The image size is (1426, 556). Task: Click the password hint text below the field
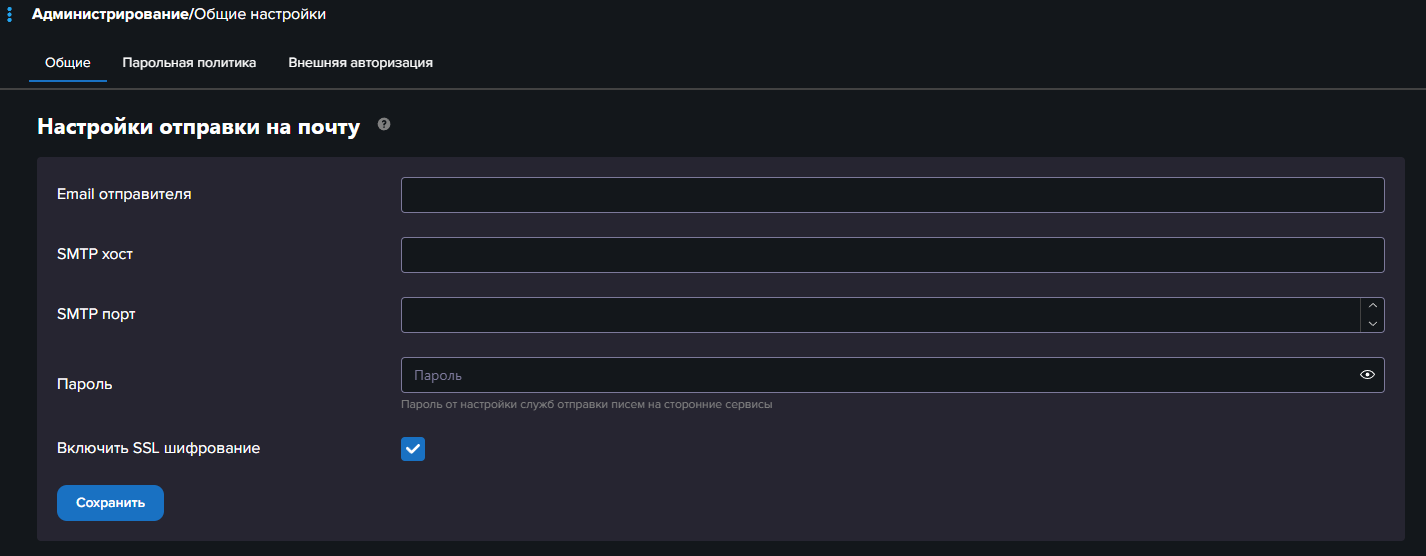coord(587,405)
